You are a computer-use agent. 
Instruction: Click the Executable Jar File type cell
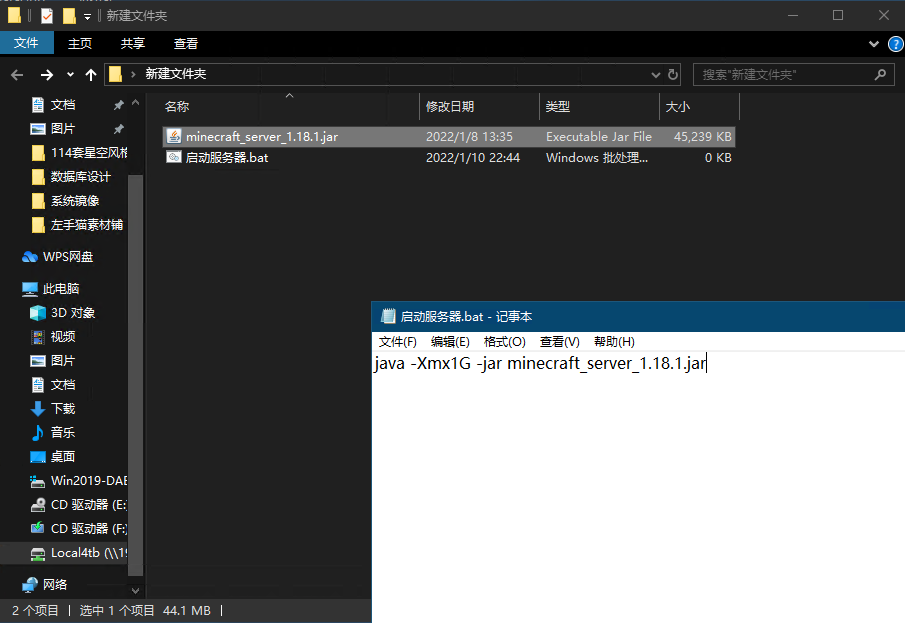(x=599, y=137)
